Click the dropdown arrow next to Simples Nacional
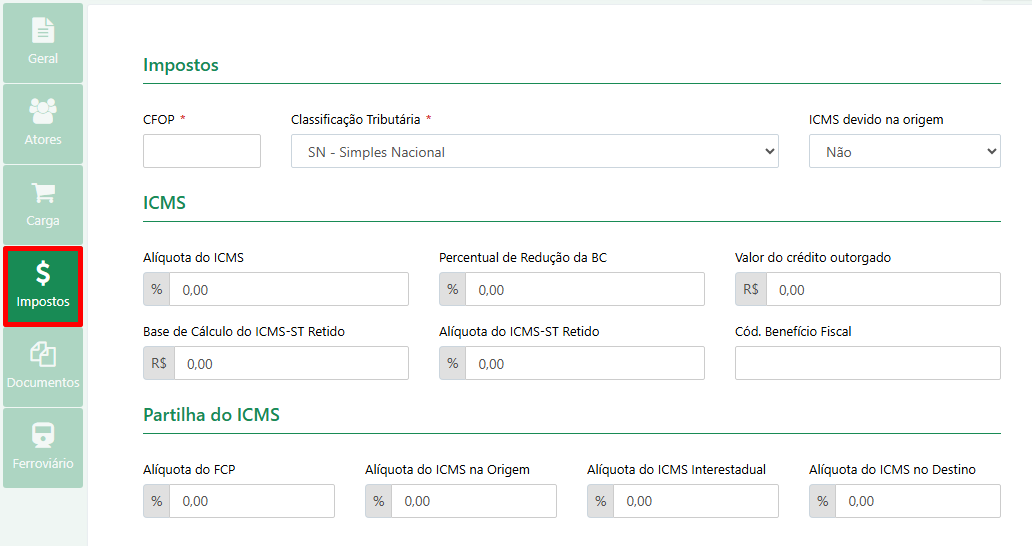The image size is (1032, 546). (769, 151)
